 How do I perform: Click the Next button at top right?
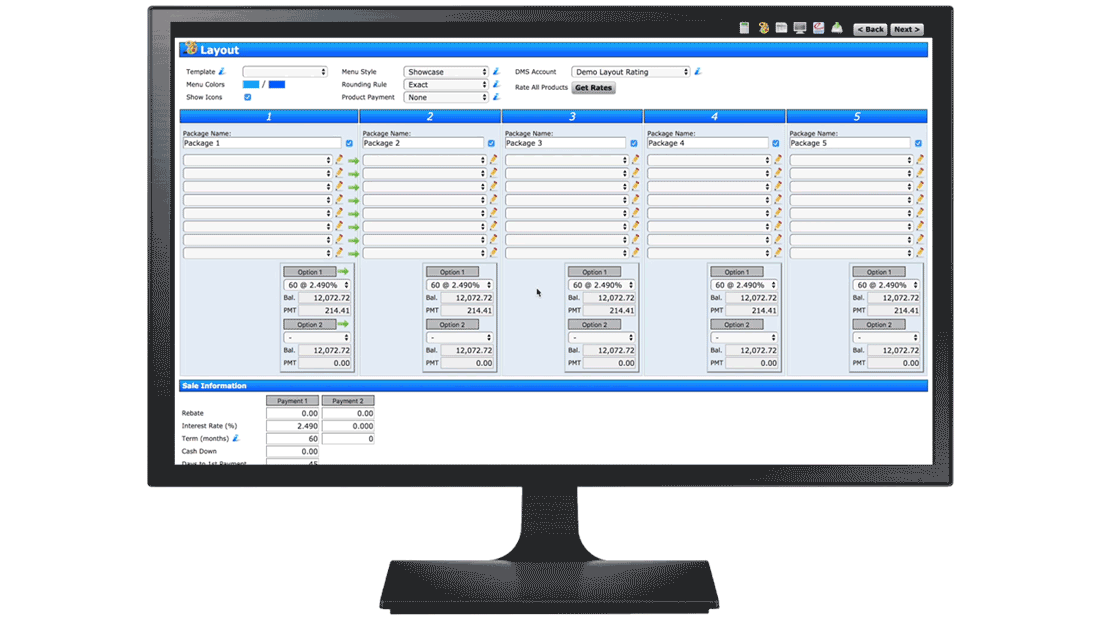(x=905, y=29)
